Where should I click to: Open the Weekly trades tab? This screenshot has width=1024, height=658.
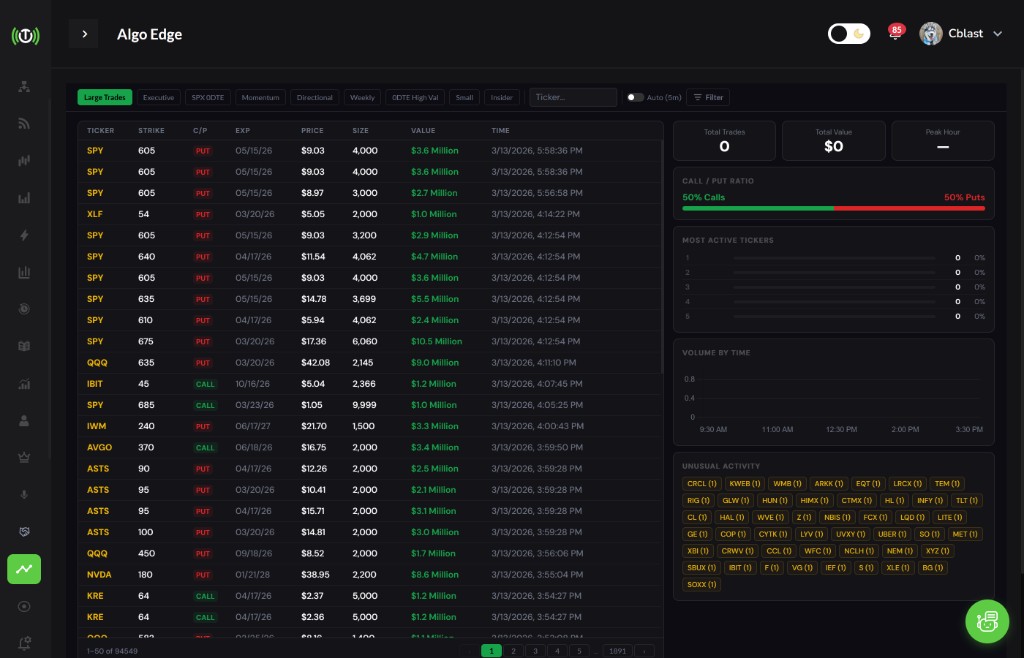pos(362,97)
